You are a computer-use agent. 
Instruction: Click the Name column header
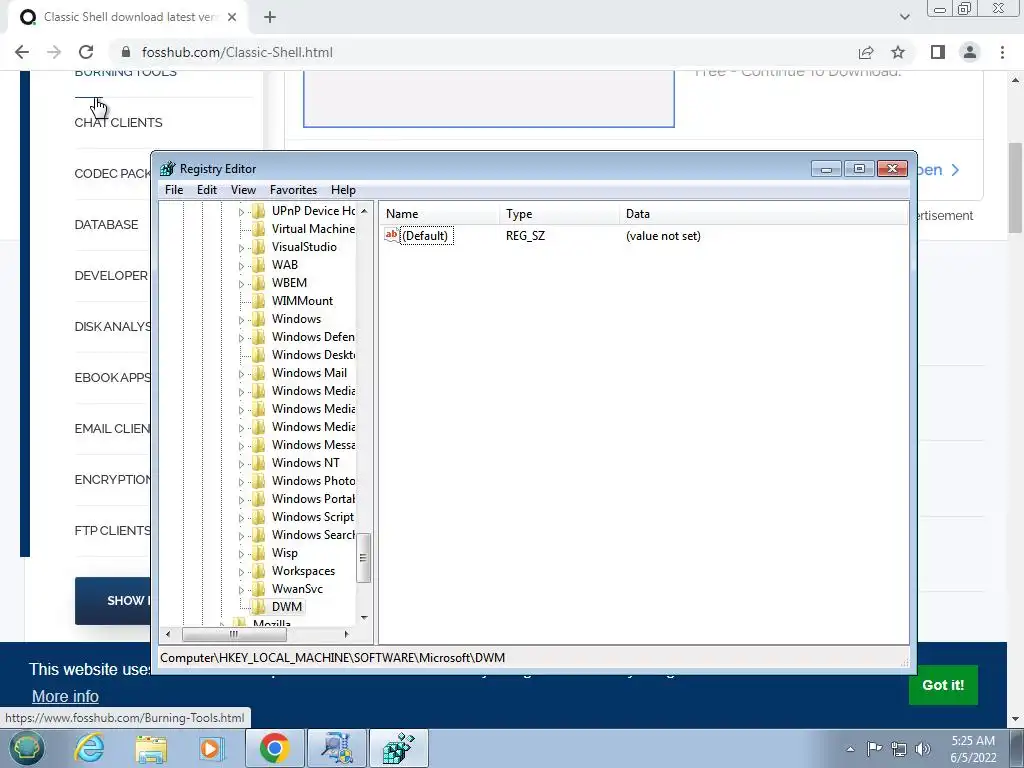click(x=440, y=214)
